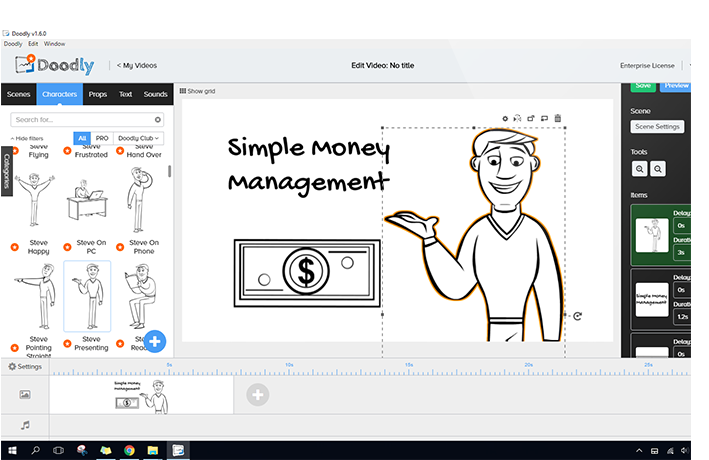Go back to My Videos
This screenshot has height=460, width=709.
point(136,65)
